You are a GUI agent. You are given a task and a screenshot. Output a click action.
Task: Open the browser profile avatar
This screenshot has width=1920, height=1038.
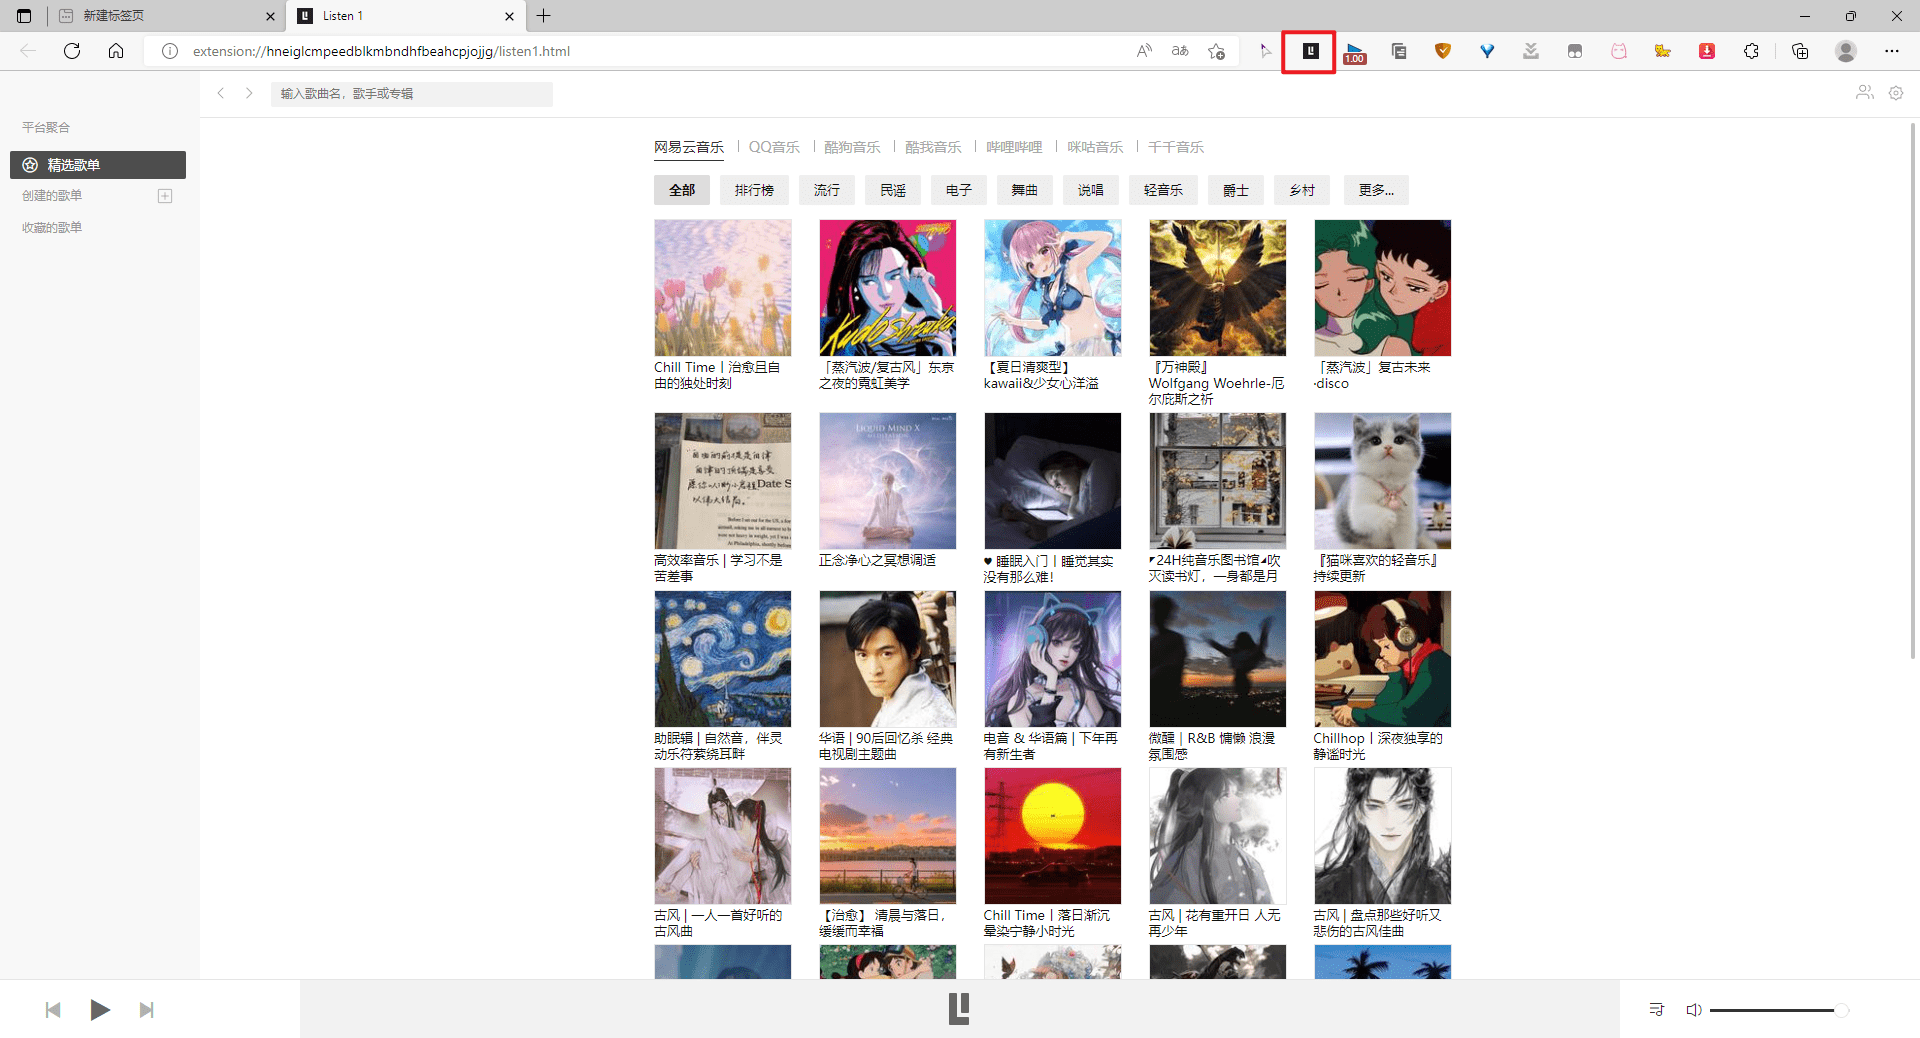coord(1846,51)
